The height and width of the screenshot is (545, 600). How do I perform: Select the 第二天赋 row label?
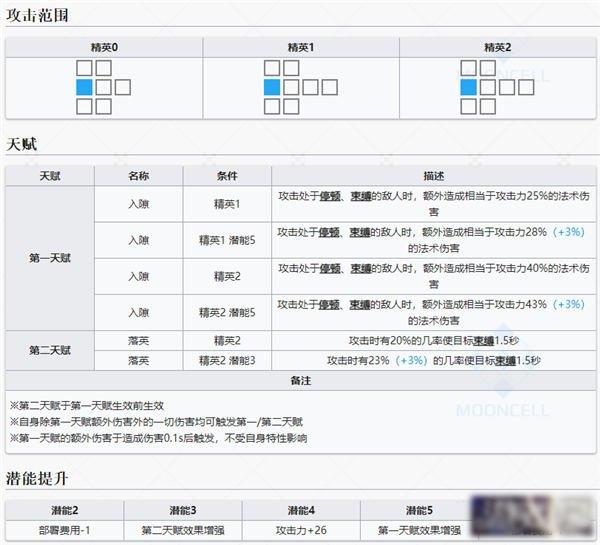tap(50, 350)
